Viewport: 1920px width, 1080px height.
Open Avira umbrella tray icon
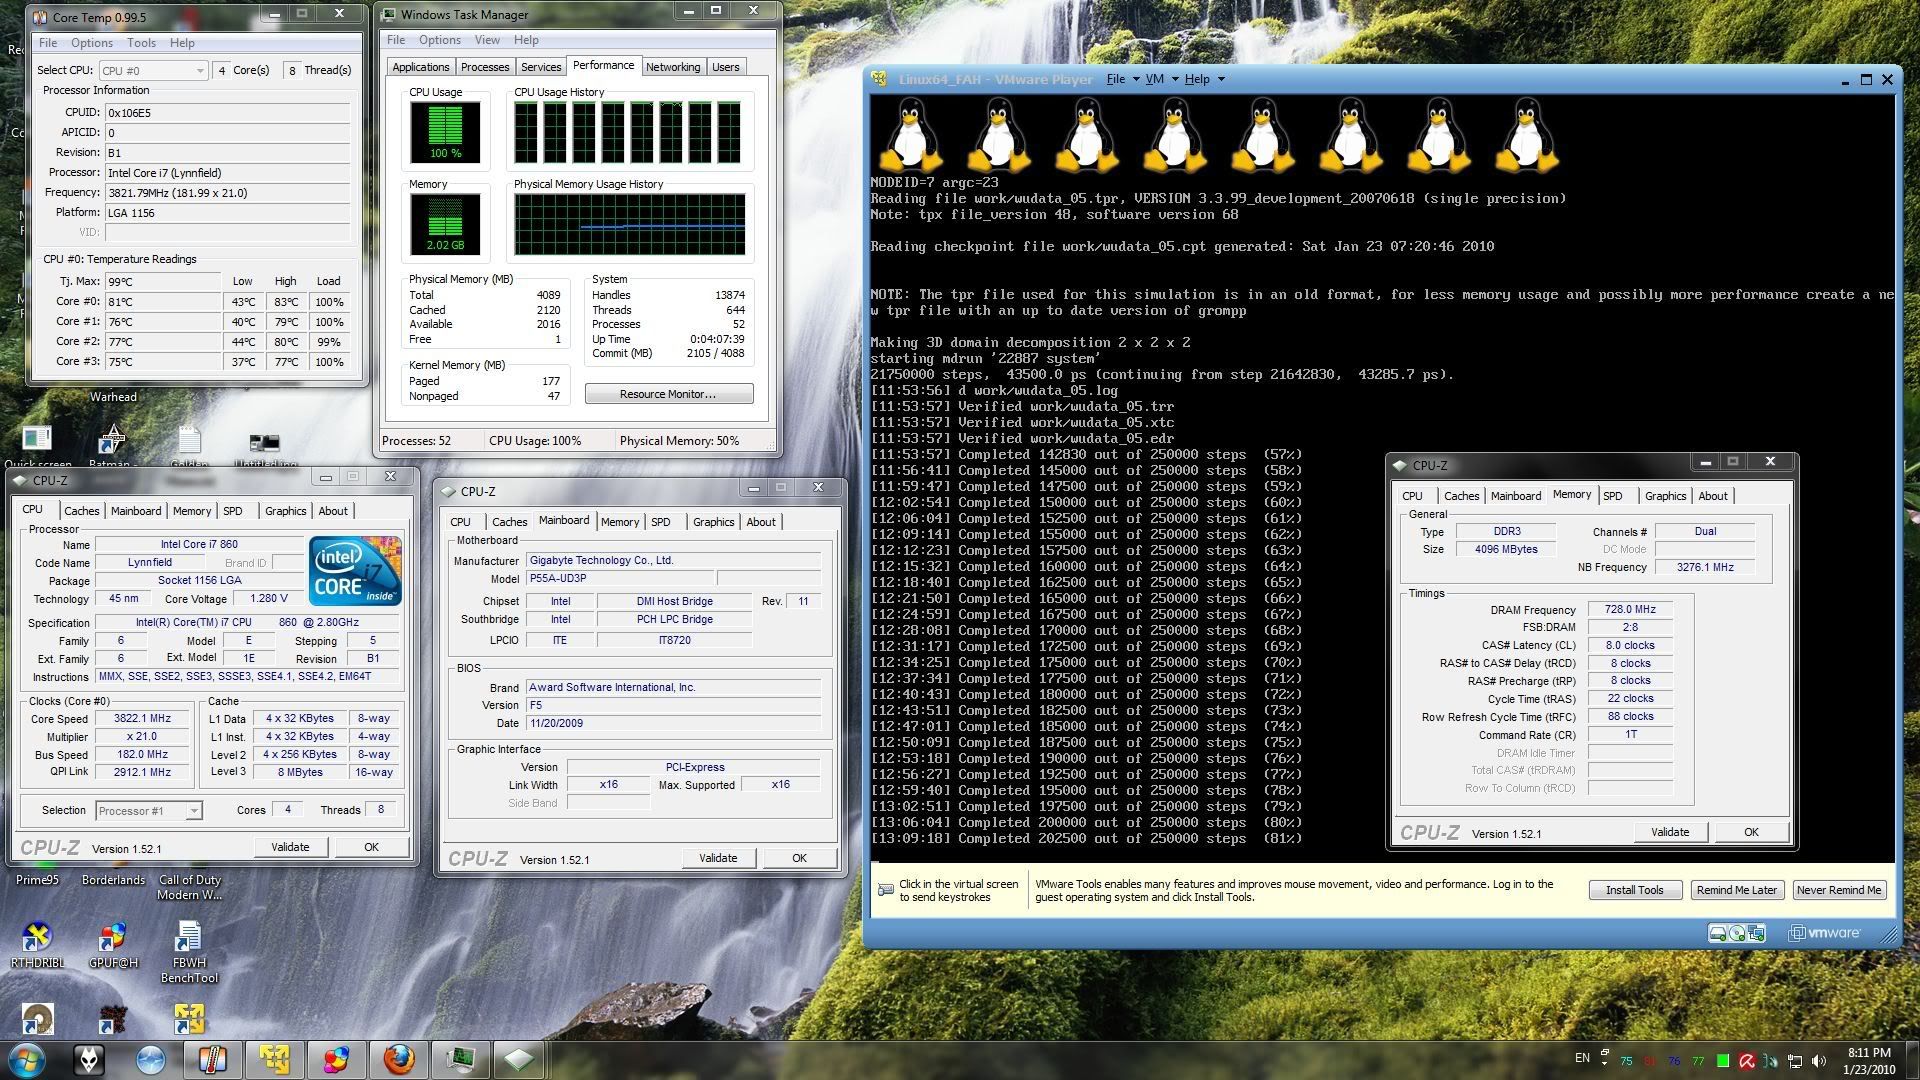coord(1746,1061)
